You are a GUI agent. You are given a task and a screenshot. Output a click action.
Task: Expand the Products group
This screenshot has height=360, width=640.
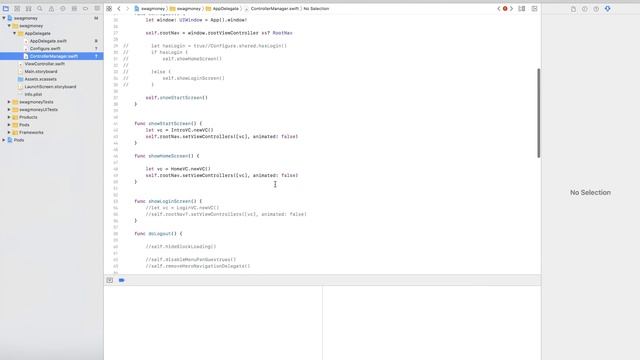coord(9,117)
